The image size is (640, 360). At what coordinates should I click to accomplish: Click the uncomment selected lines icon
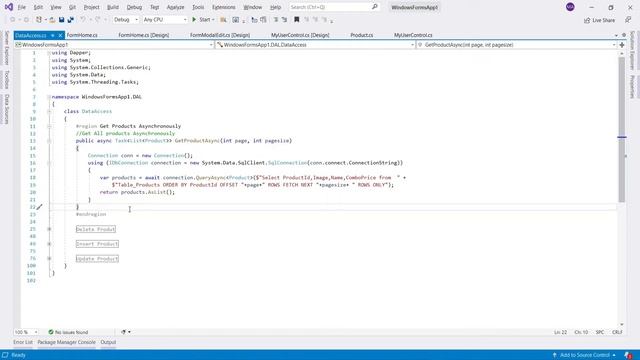point(284,20)
